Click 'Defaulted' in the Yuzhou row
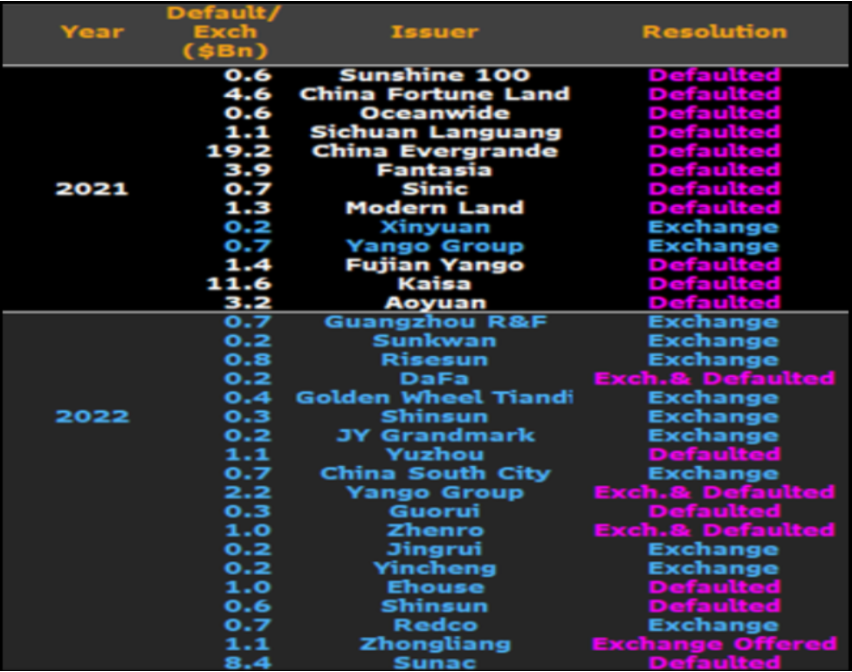 coord(715,455)
